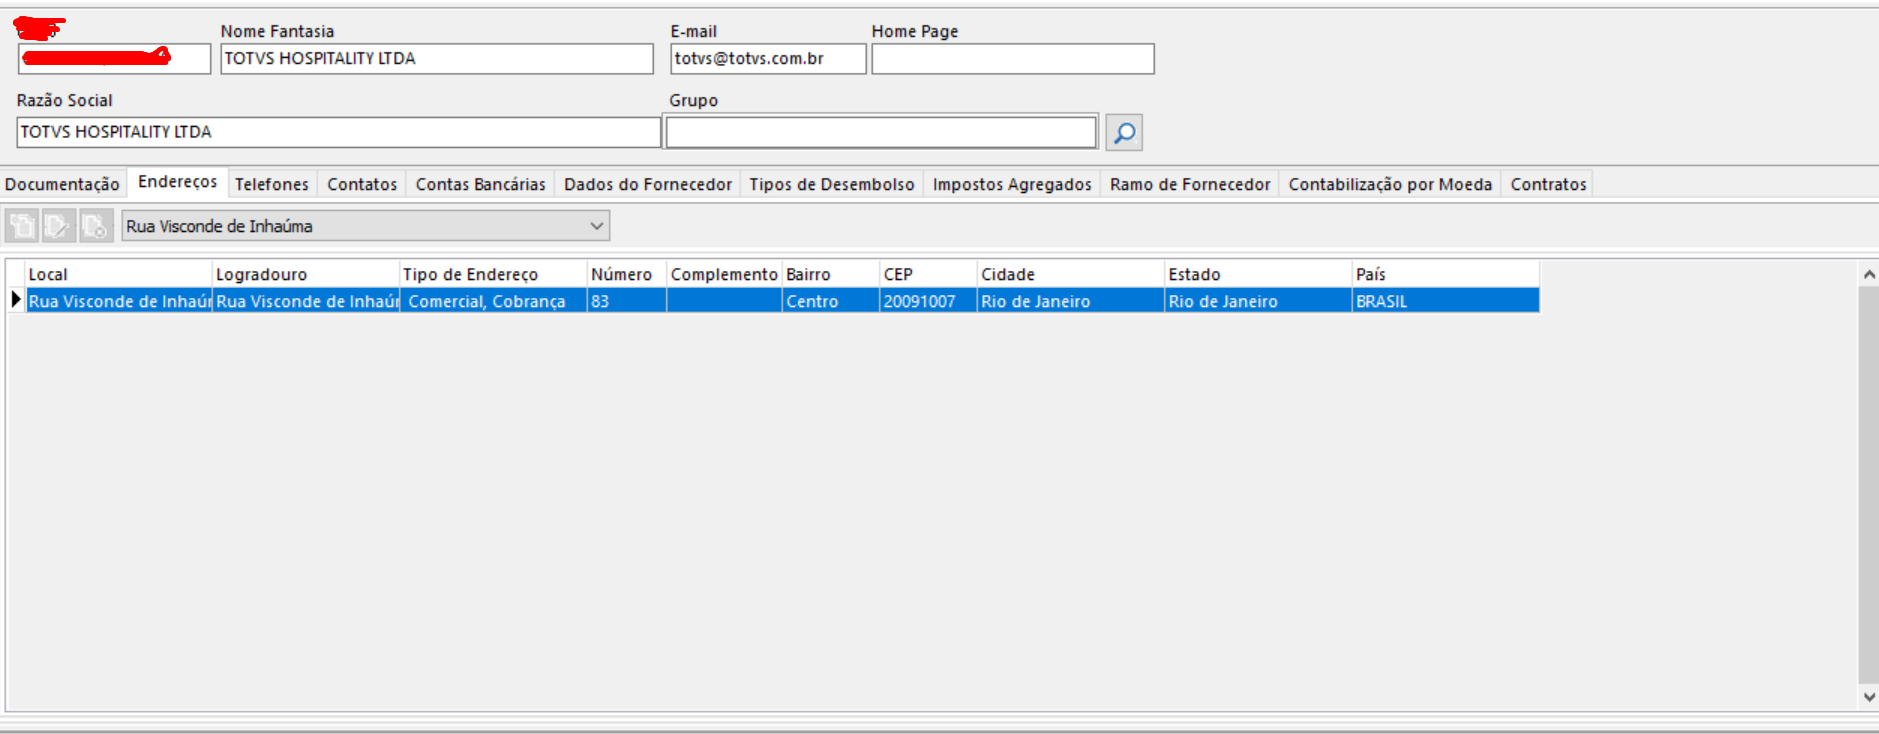Sort by the Número column header
Screen dimensions: 1879x734
click(627, 274)
